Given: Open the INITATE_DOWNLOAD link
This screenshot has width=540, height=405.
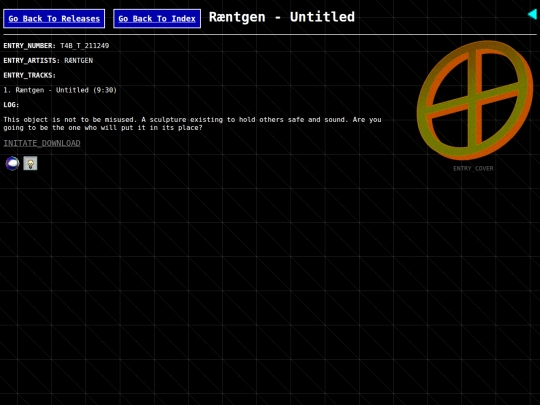Looking at the screenshot, I should [x=42, y=143].
